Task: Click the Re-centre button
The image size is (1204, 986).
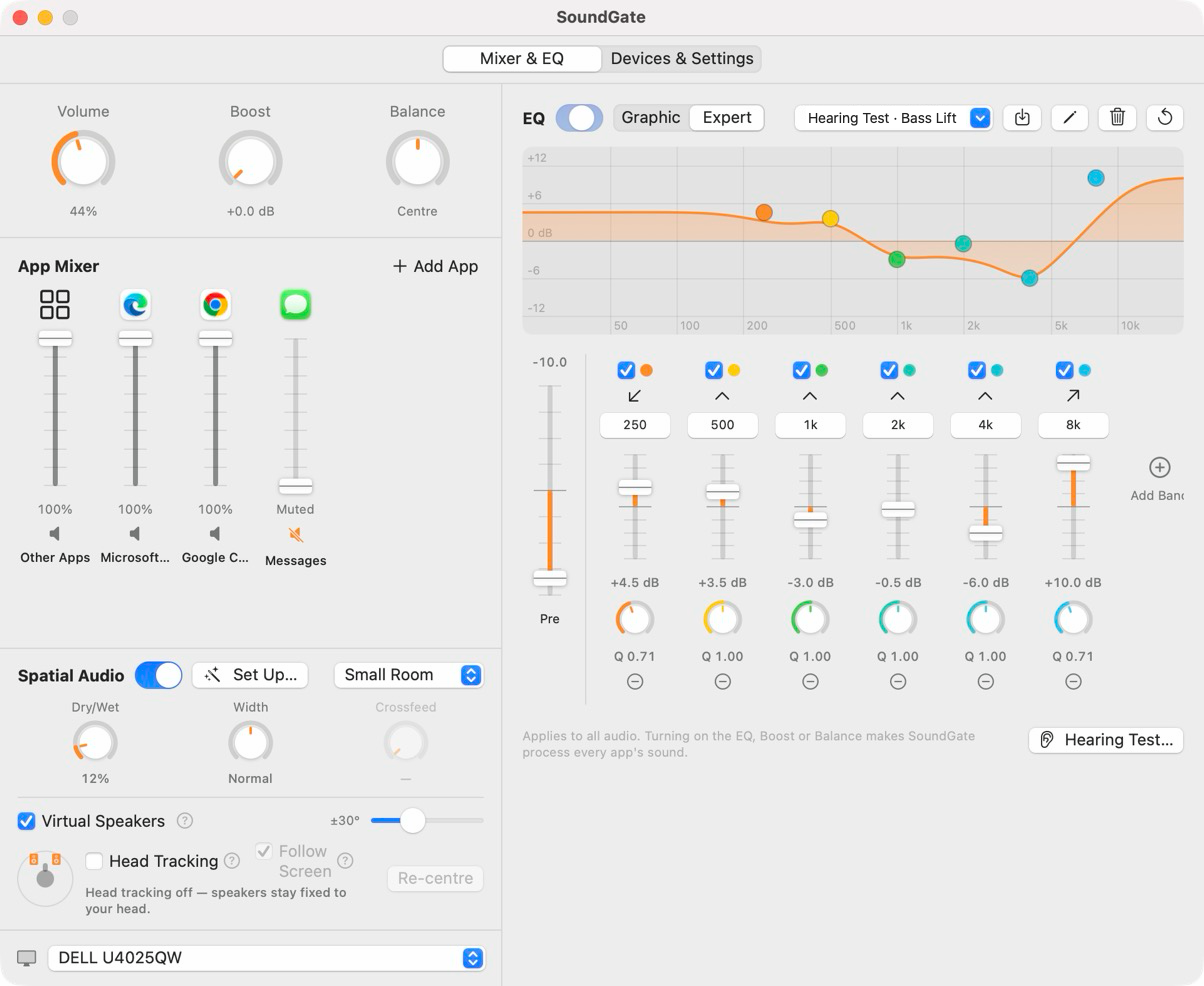Action: point(435,878)
